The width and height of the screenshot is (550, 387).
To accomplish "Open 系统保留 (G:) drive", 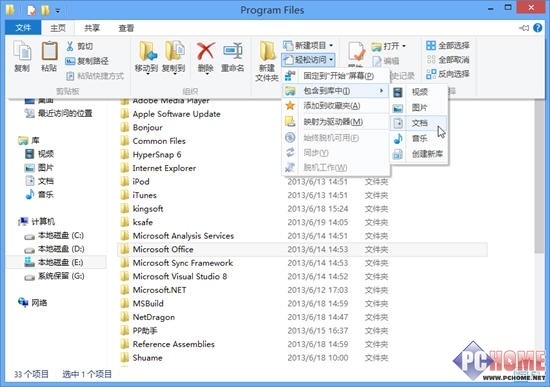I will click(54, 276).
